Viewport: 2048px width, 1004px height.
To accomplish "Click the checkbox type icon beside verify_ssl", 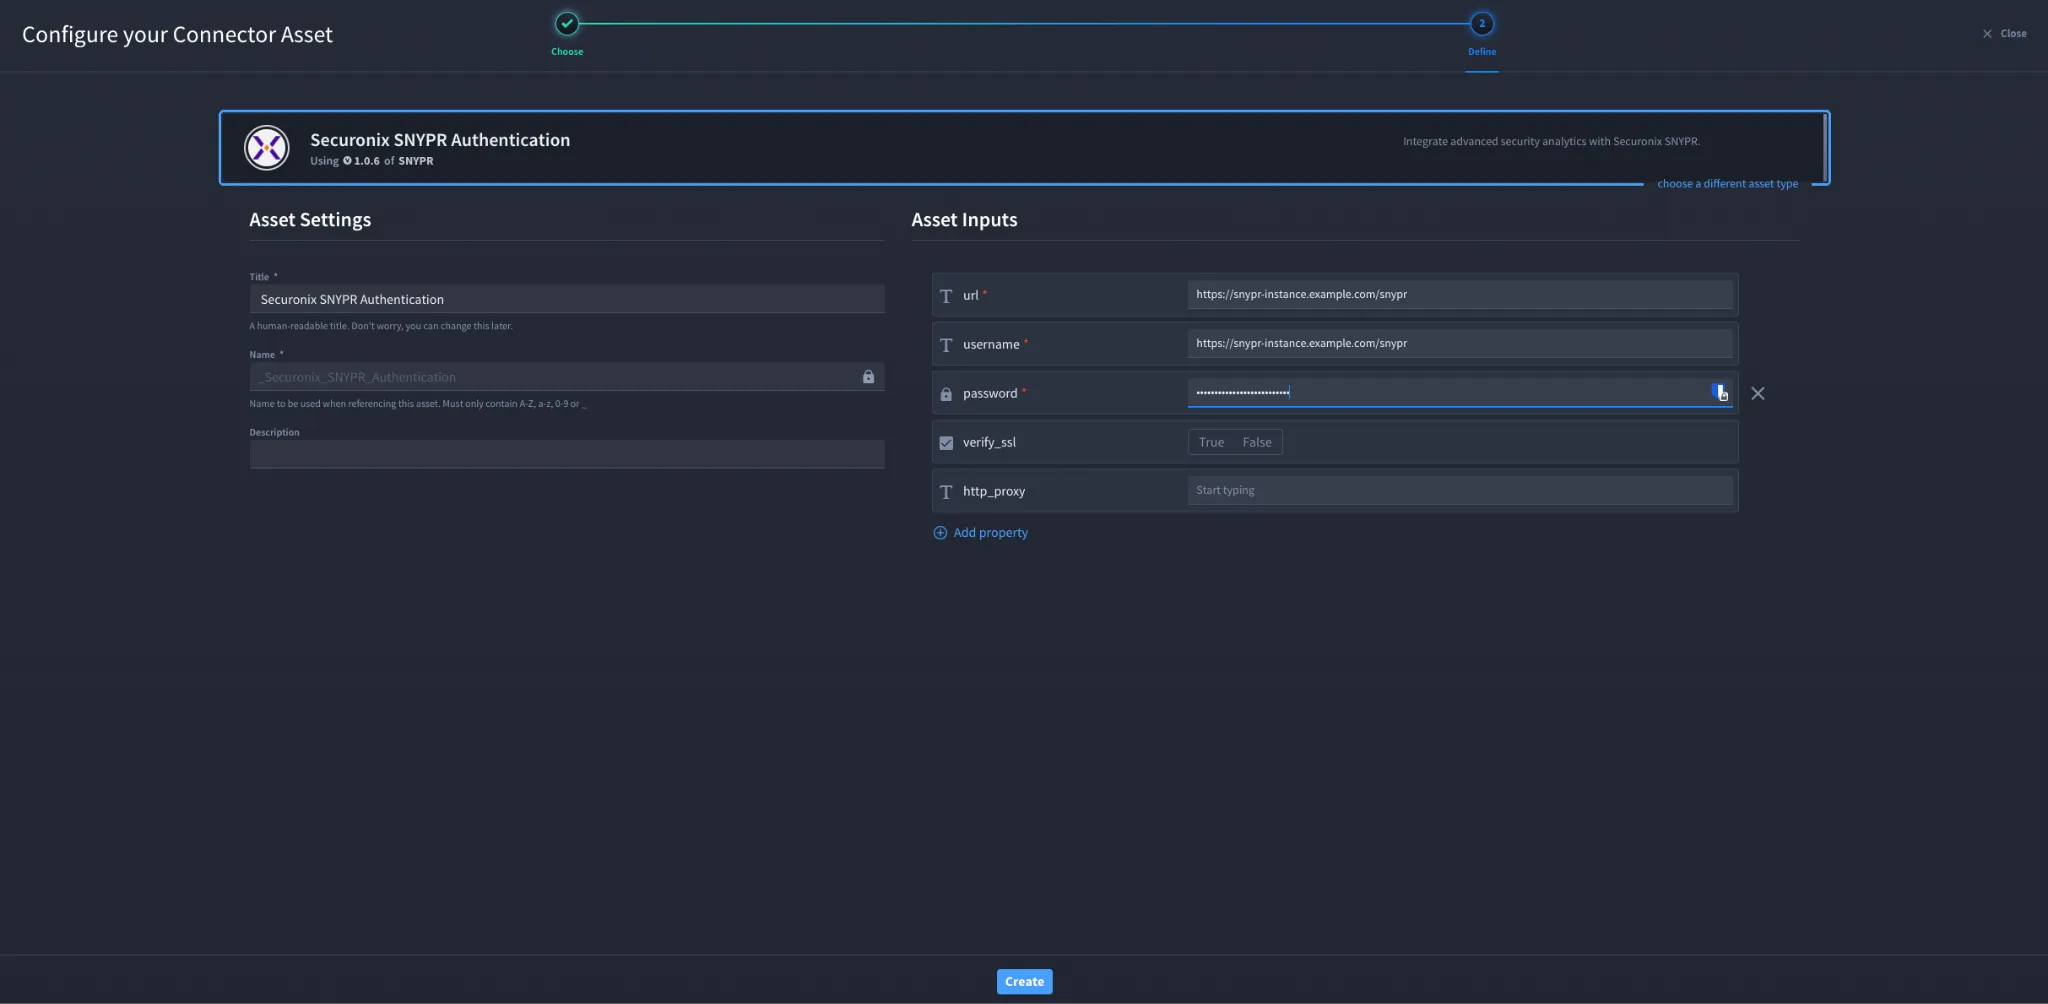I will click(946, 443).
